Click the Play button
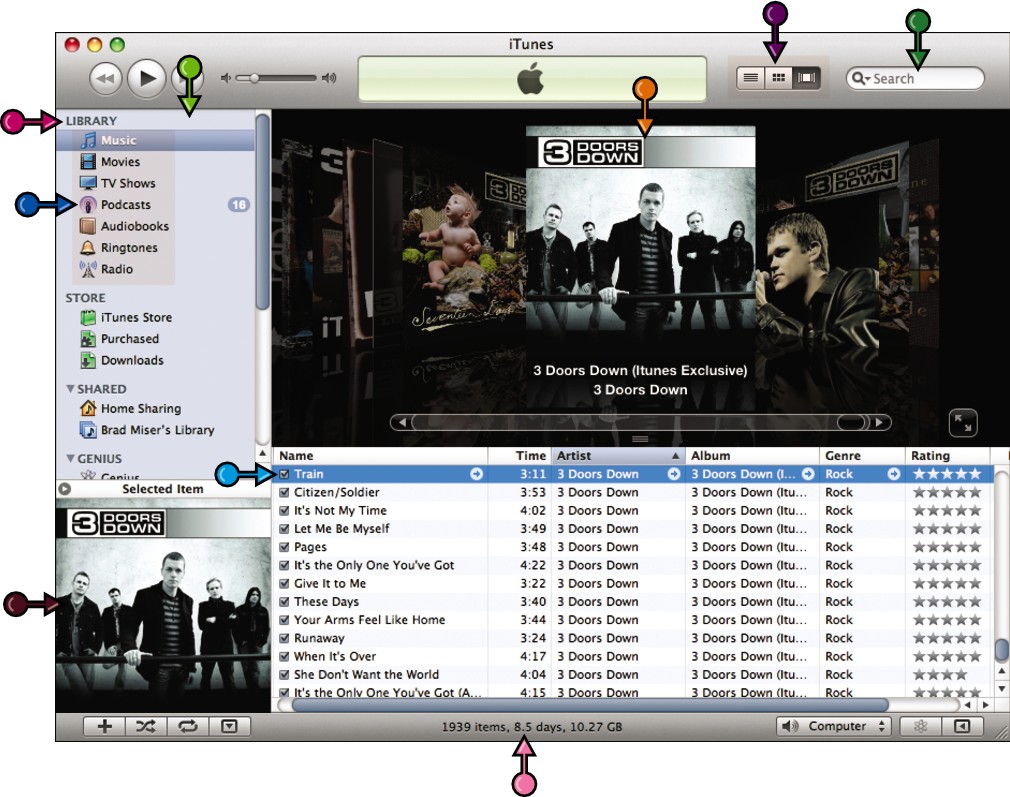 click(146, 79)
